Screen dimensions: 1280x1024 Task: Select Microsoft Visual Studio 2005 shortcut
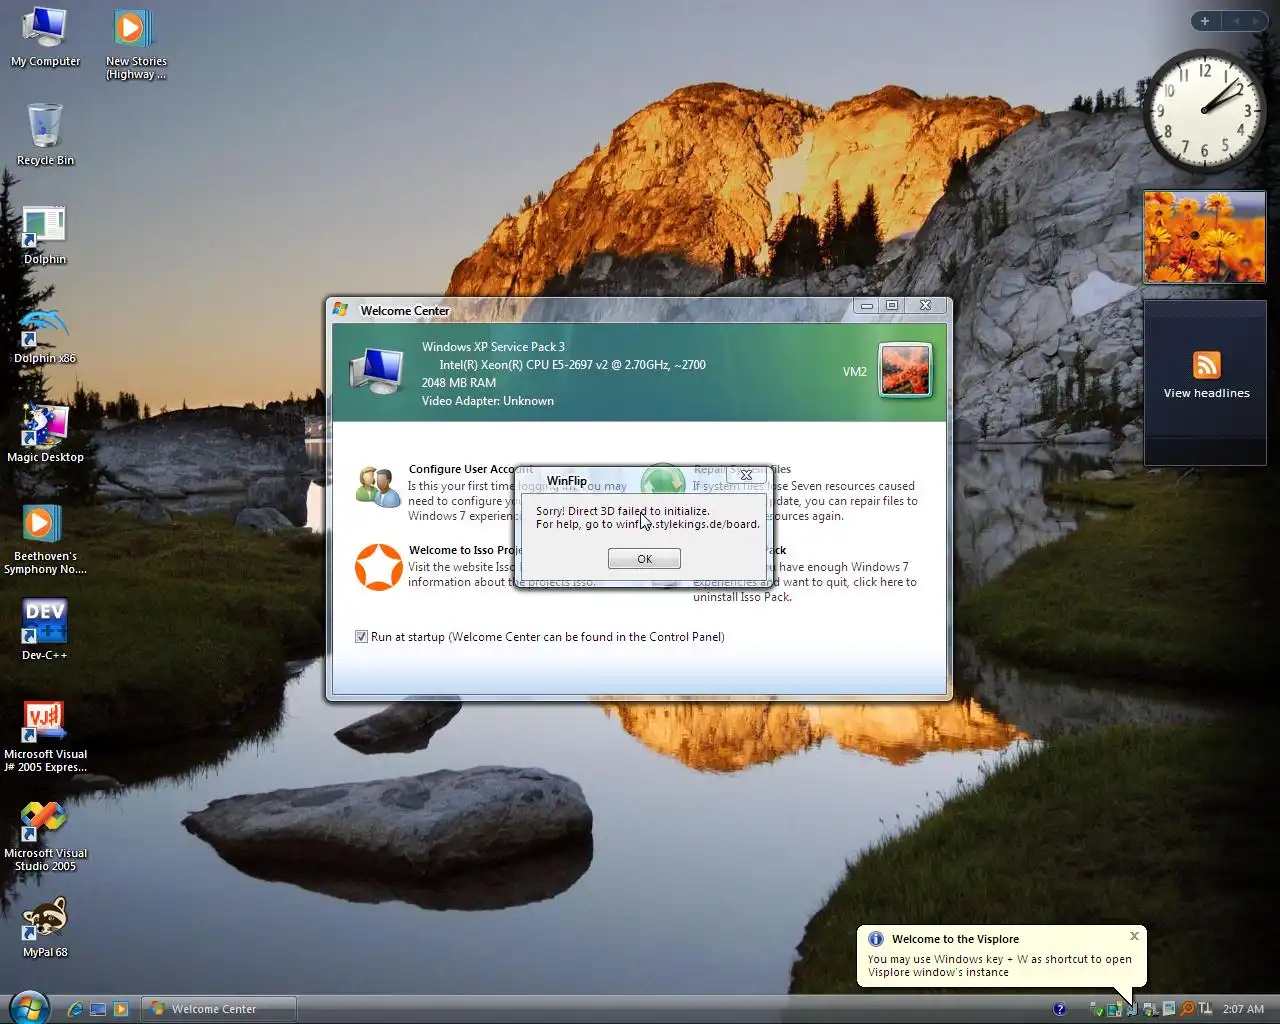click(x=45, y=836)
